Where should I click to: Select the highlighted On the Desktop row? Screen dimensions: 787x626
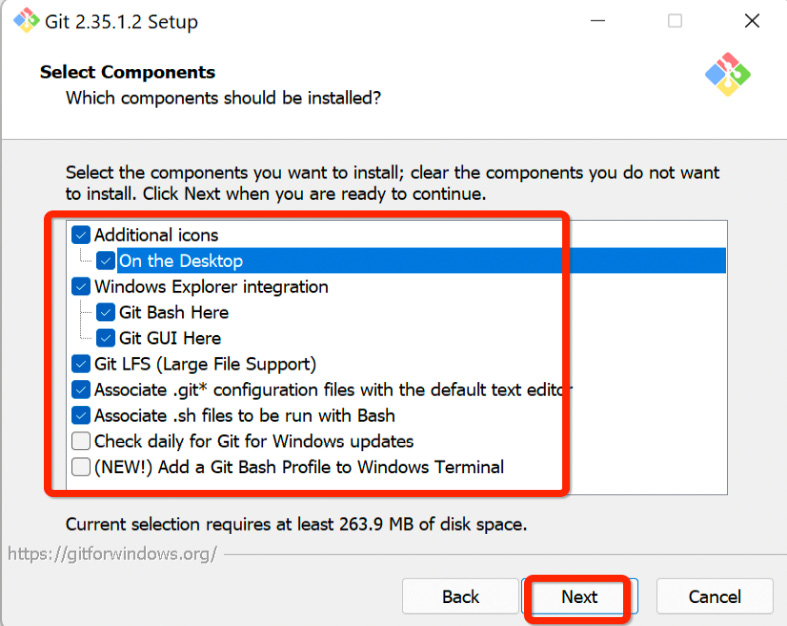click(x=421, y=261)
